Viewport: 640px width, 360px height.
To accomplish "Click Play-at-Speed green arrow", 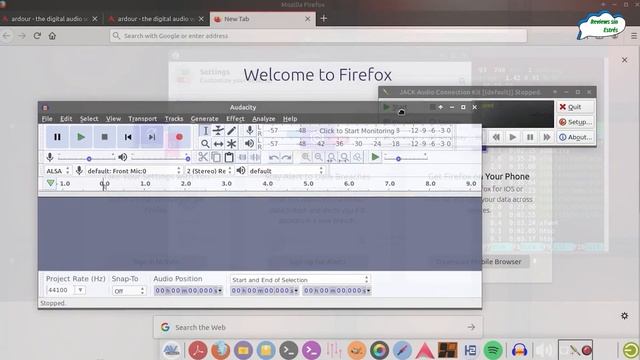I will pyautogui.click(x=375, y=157).
